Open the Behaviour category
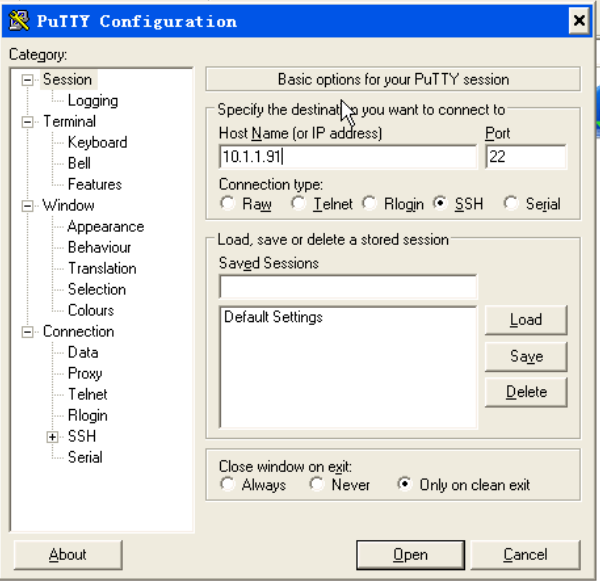 pos(99,248)
